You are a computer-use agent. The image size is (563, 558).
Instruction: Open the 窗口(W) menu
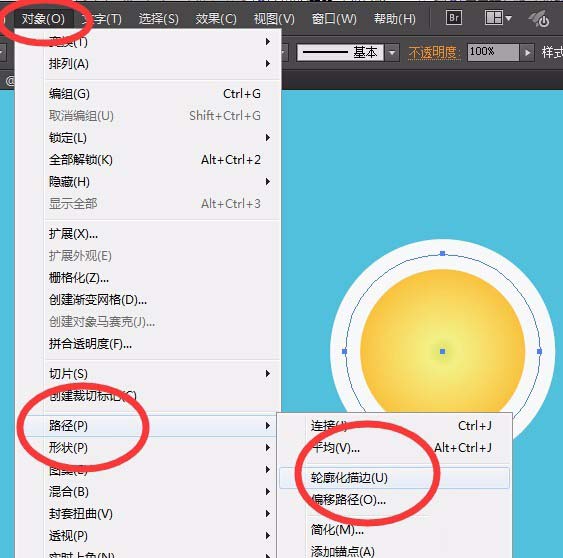coord(334,19)
